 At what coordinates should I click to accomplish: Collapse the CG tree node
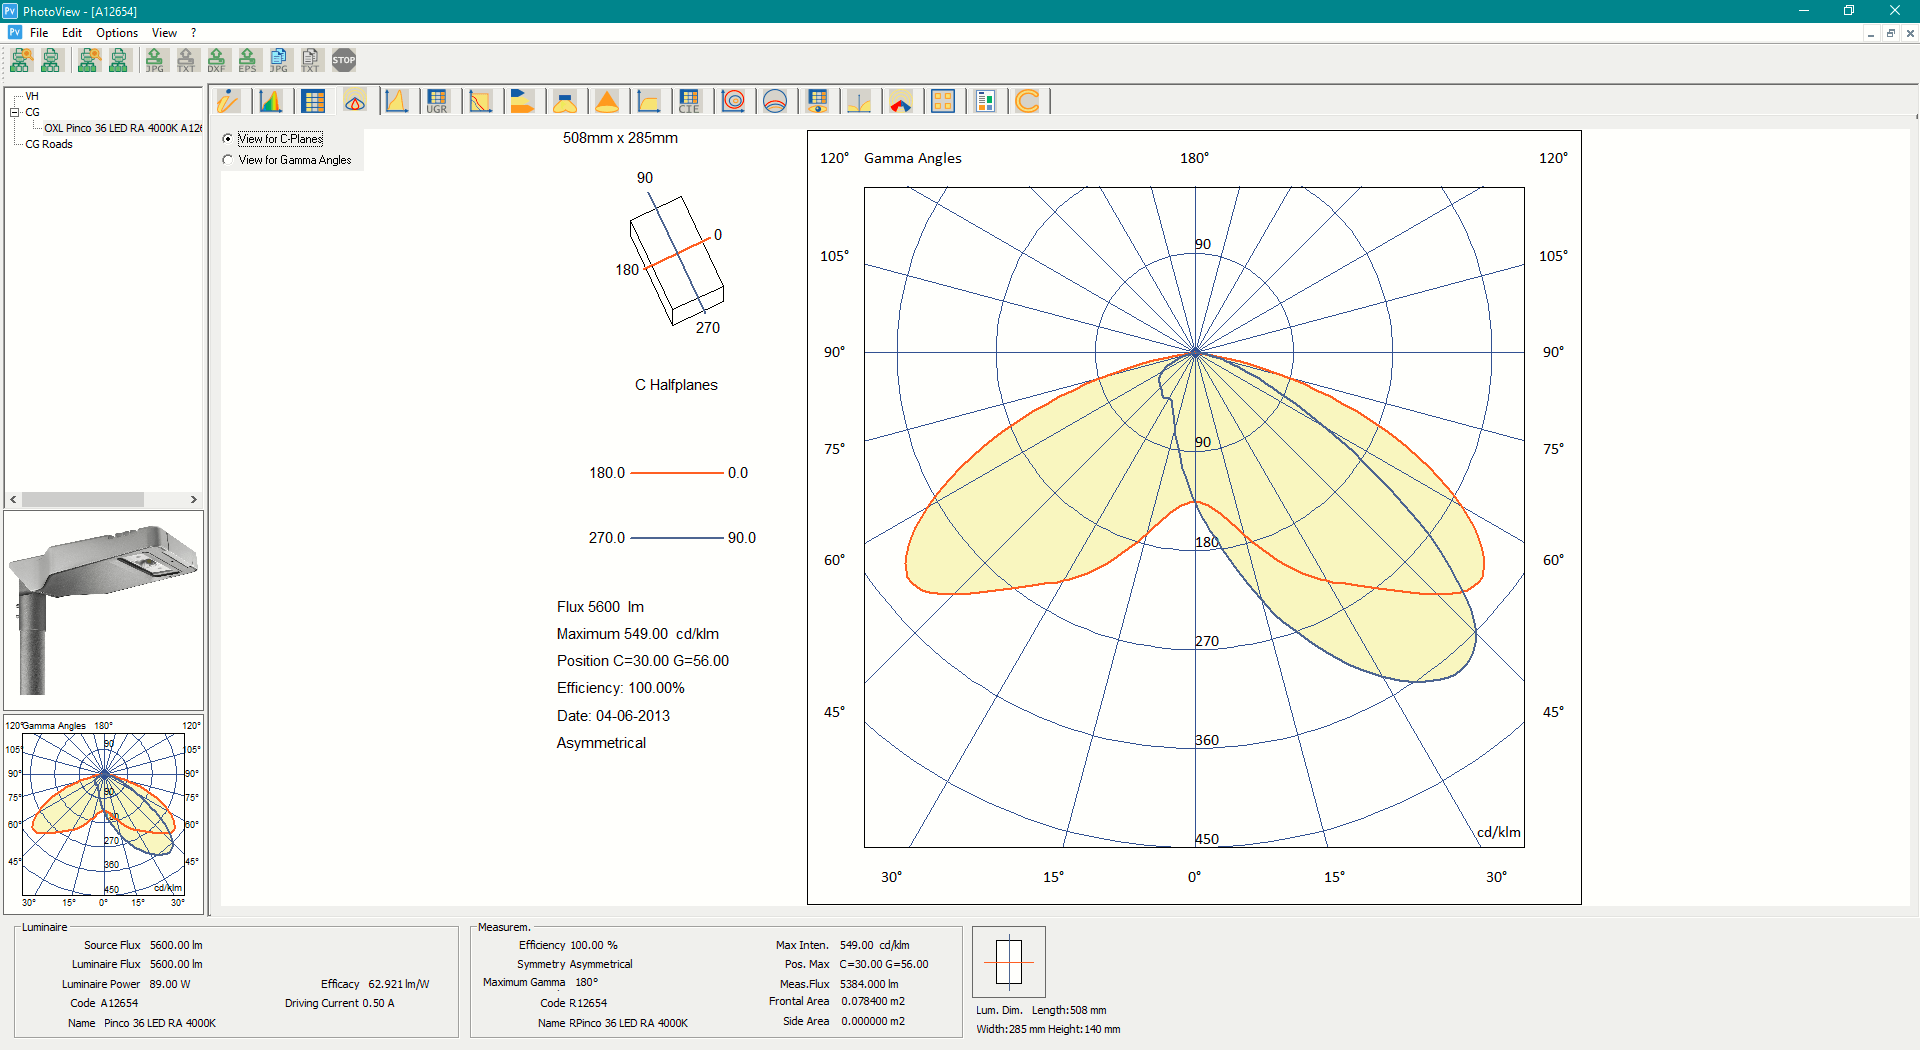click(x=16, y=112)
